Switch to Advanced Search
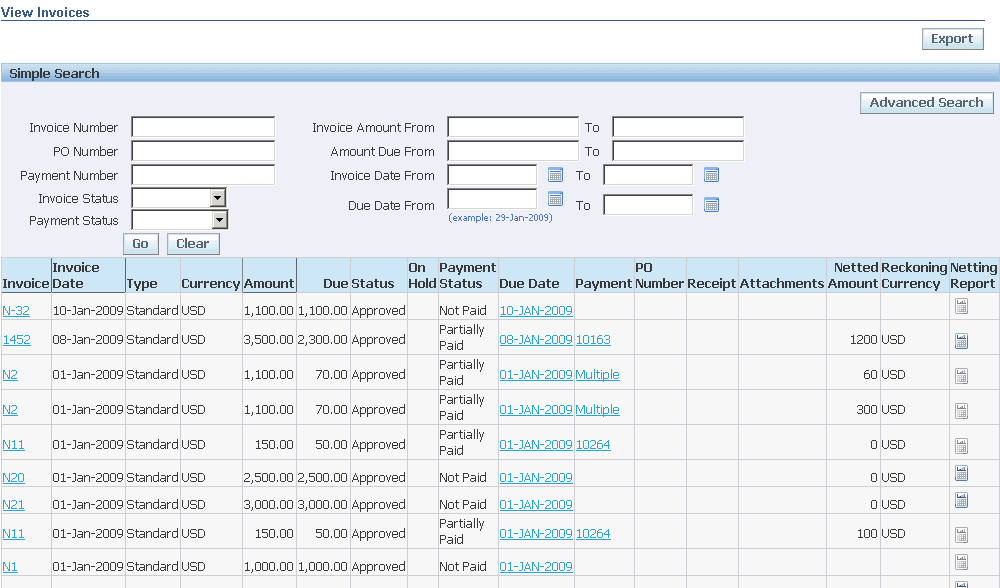This screenshot has height=588, width=1000. [926, 103]
